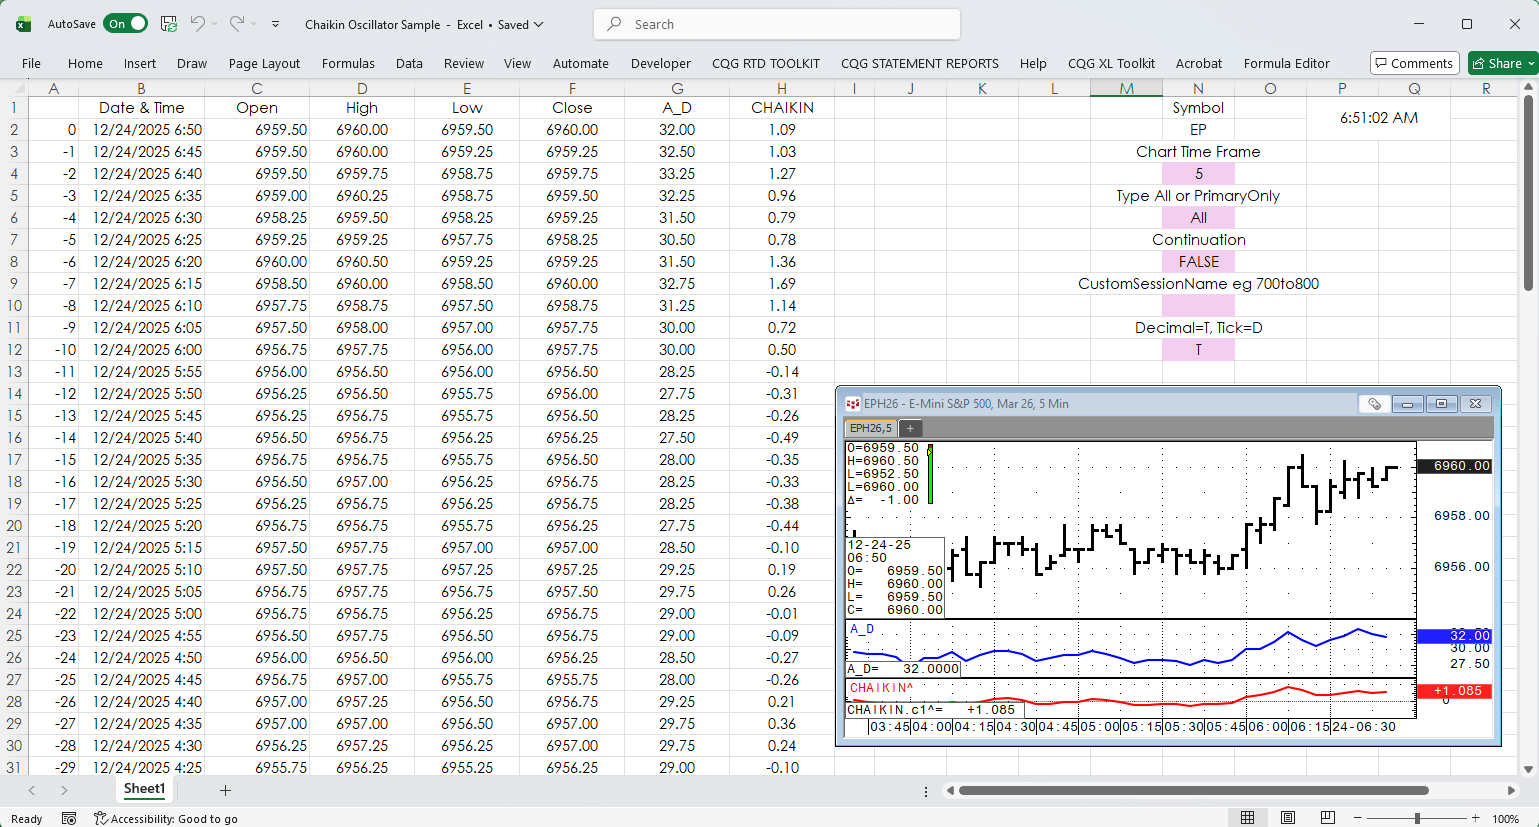The height and width of the screenshot is (827, 1539).
Task: Click the Redo arrow icon
Action: click(237, 24)
